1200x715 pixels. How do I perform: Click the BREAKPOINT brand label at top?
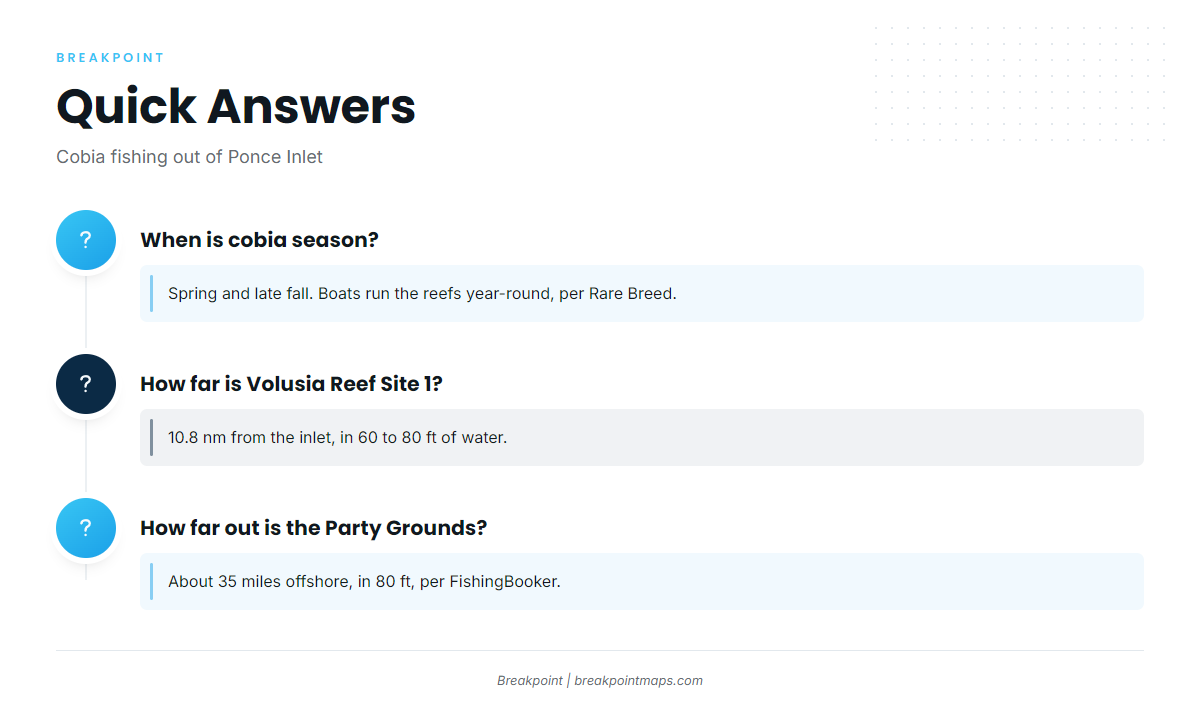click(x=110, y=58)
